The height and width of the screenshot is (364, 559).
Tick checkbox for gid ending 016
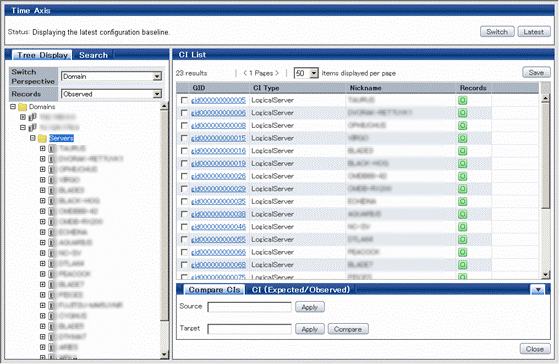pos(184,151)
